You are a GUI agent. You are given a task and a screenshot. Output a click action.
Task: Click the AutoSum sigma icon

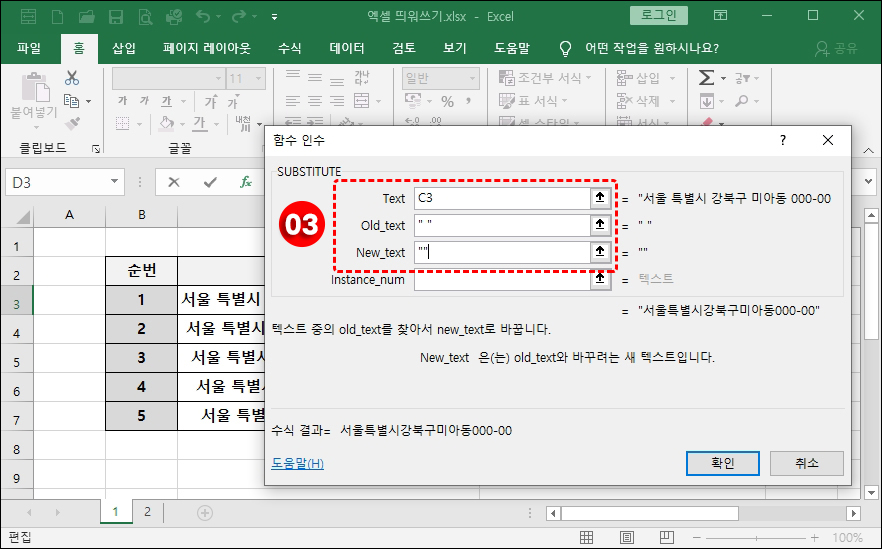coord(706,77)
